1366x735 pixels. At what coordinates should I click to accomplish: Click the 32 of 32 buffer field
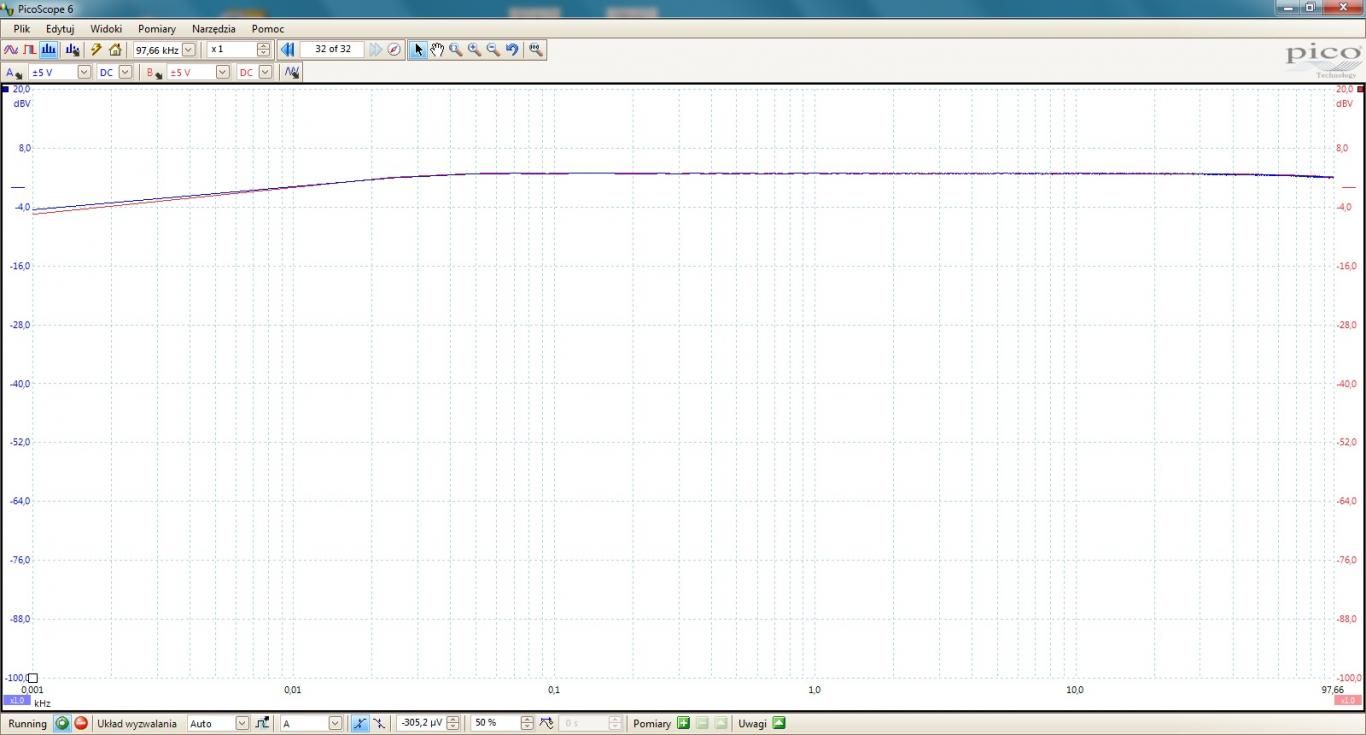click(x=333, y=49)
